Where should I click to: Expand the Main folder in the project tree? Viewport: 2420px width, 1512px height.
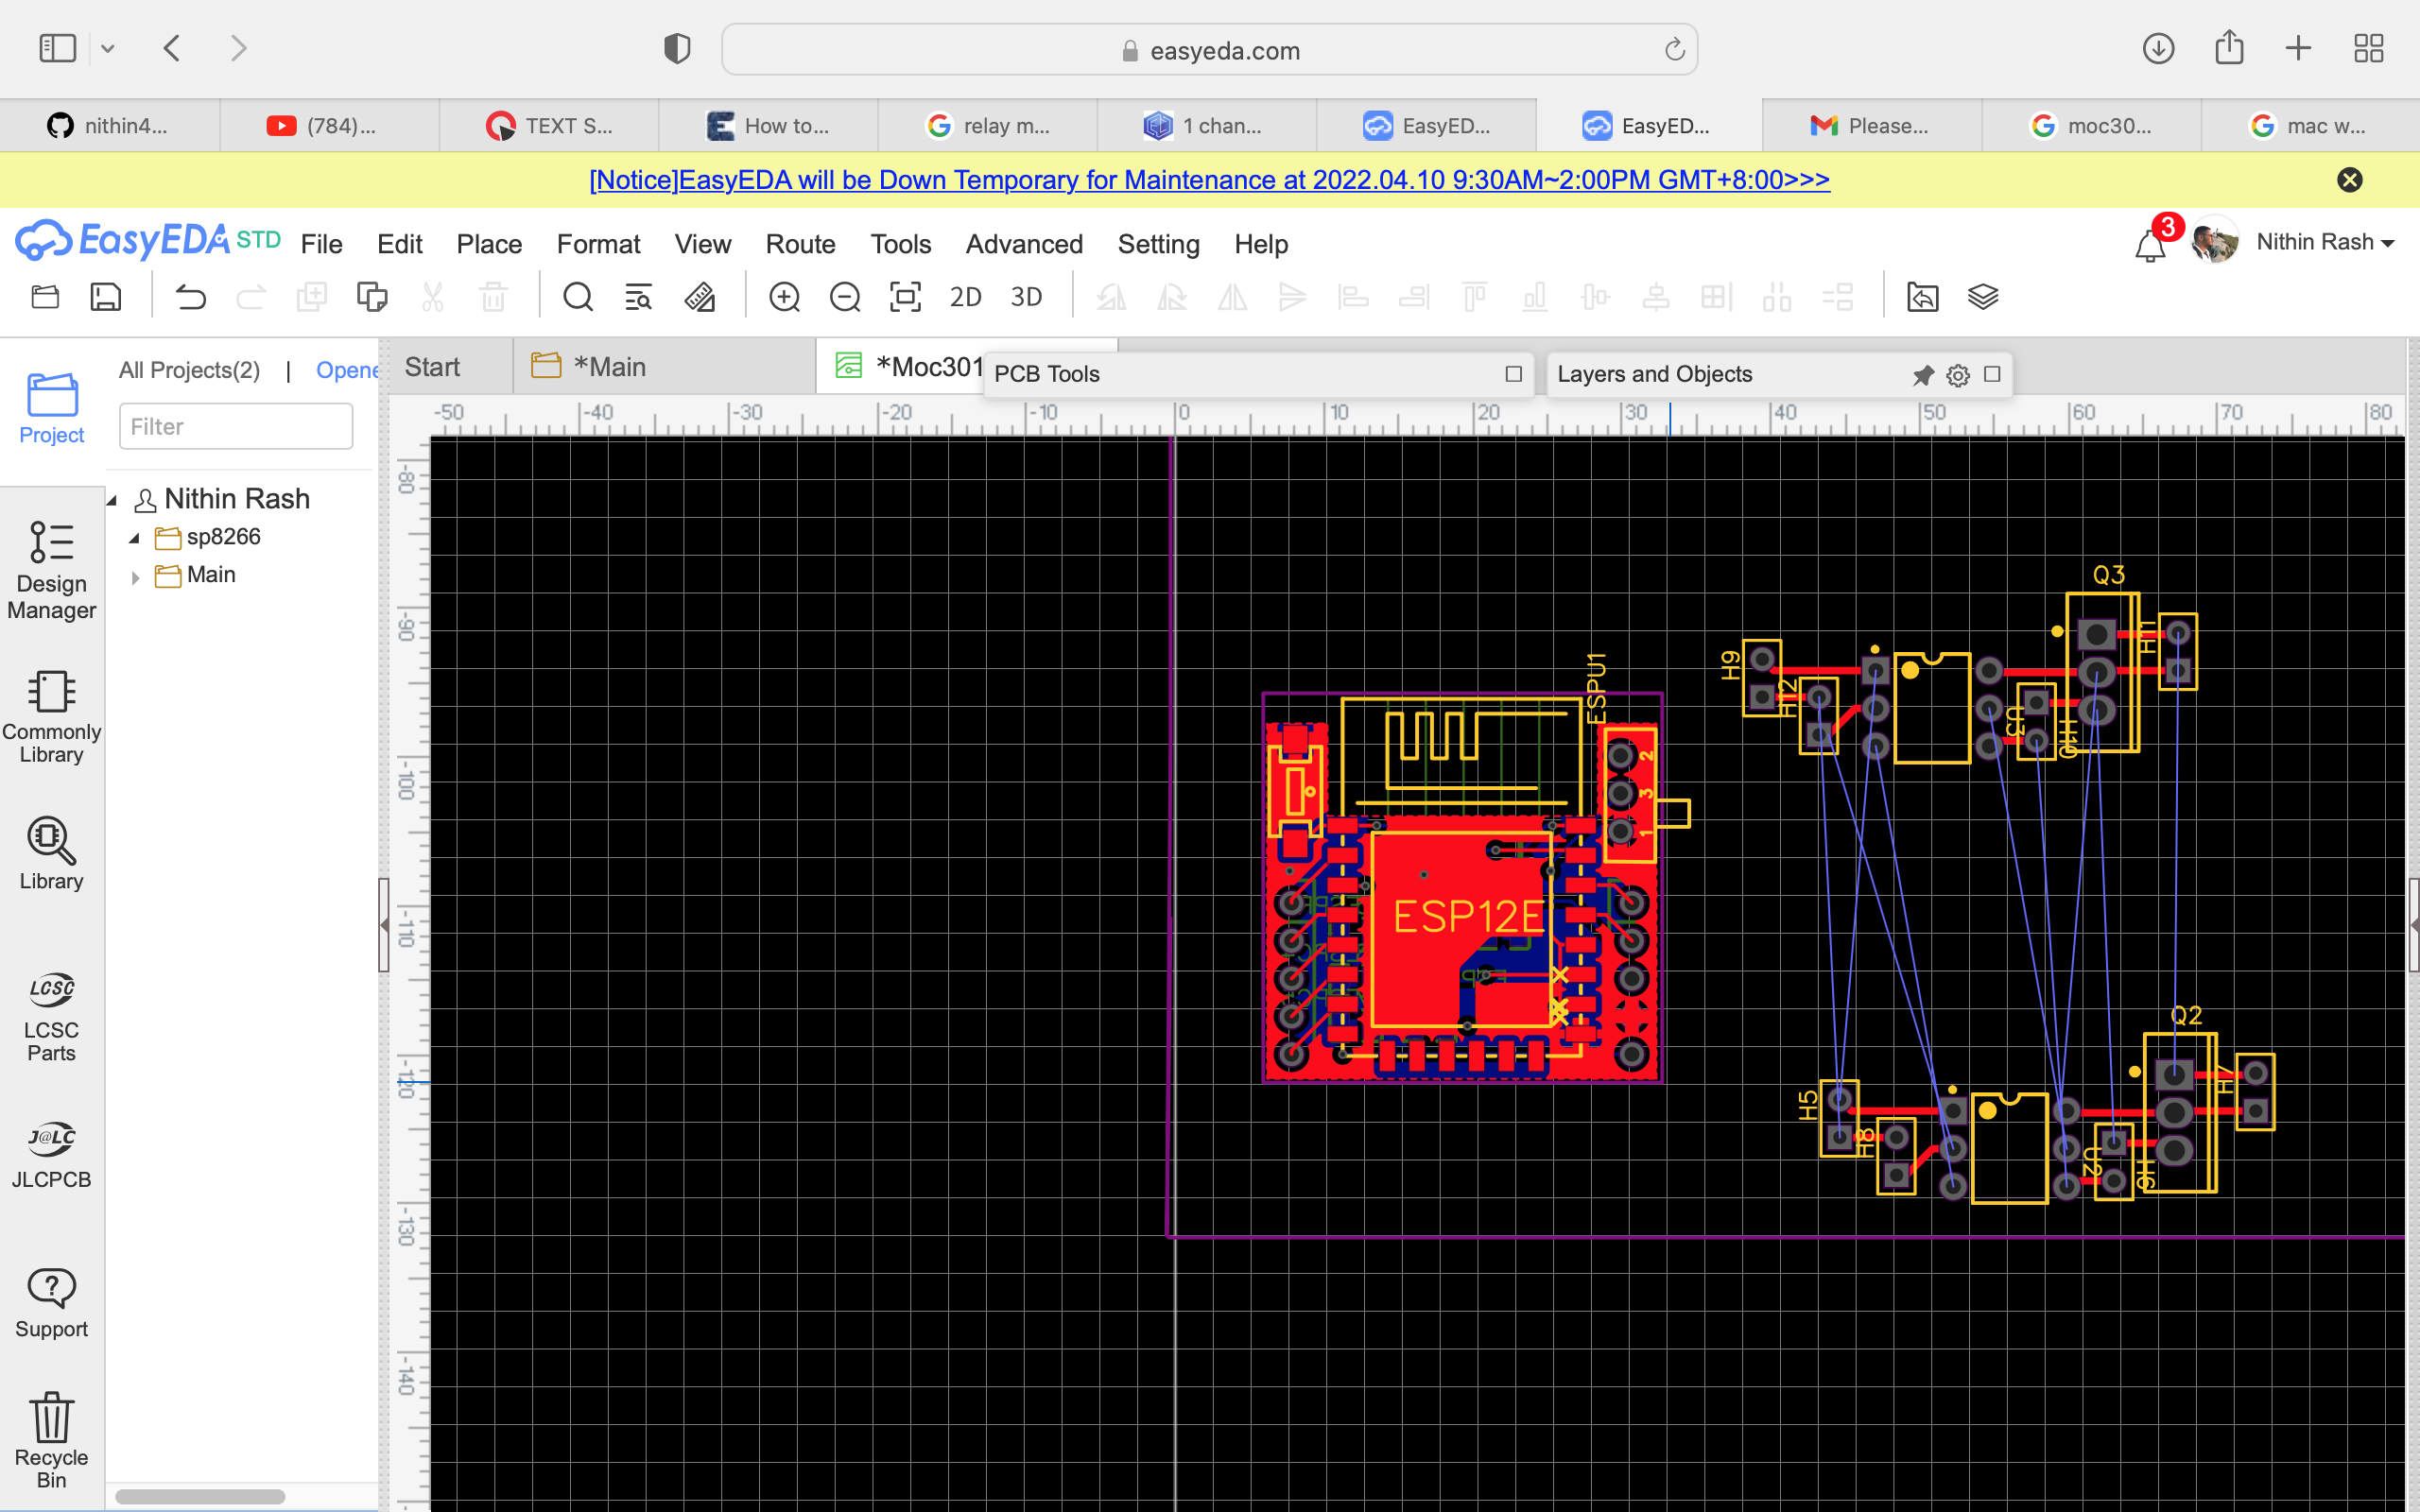[135, 577]
